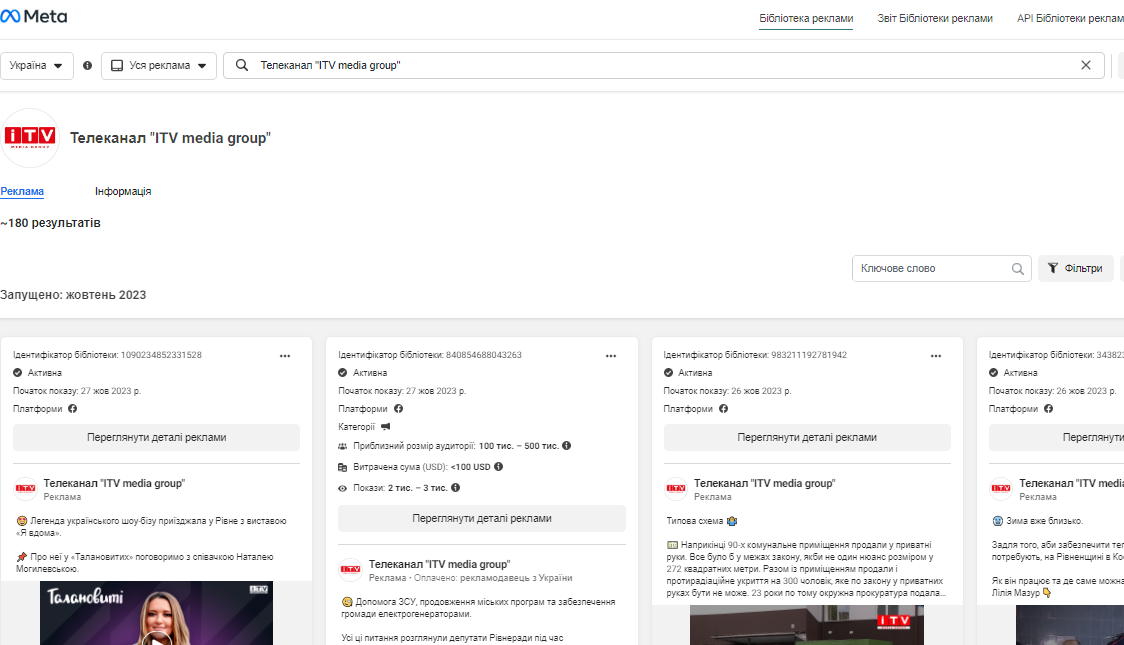The height and width of the screenshot is (645, 1124).
Task: Click the eye icon next to Покази
Action: point(343,488)
